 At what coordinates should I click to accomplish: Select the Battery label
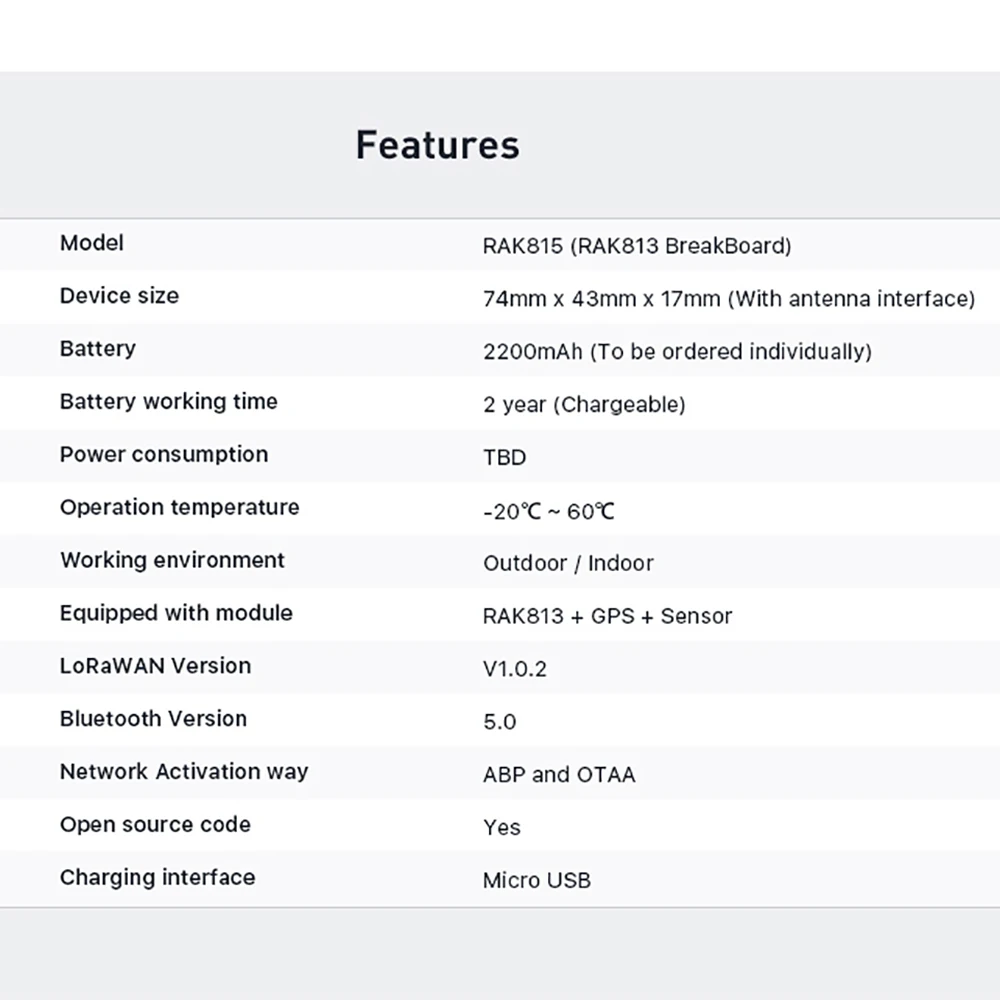[x=98, y=349]
